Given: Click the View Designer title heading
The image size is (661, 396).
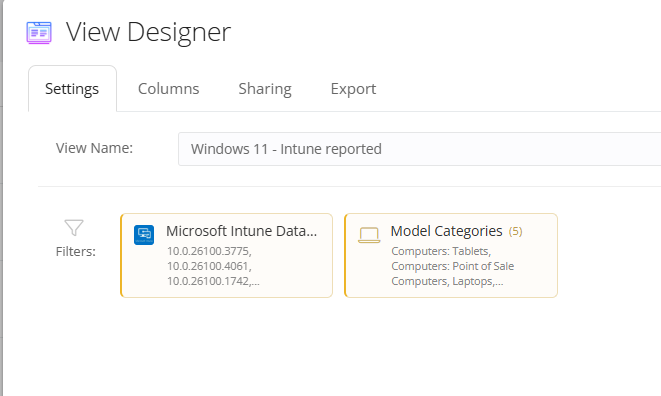Looking at the screenshot, I should tap(148, 32).
